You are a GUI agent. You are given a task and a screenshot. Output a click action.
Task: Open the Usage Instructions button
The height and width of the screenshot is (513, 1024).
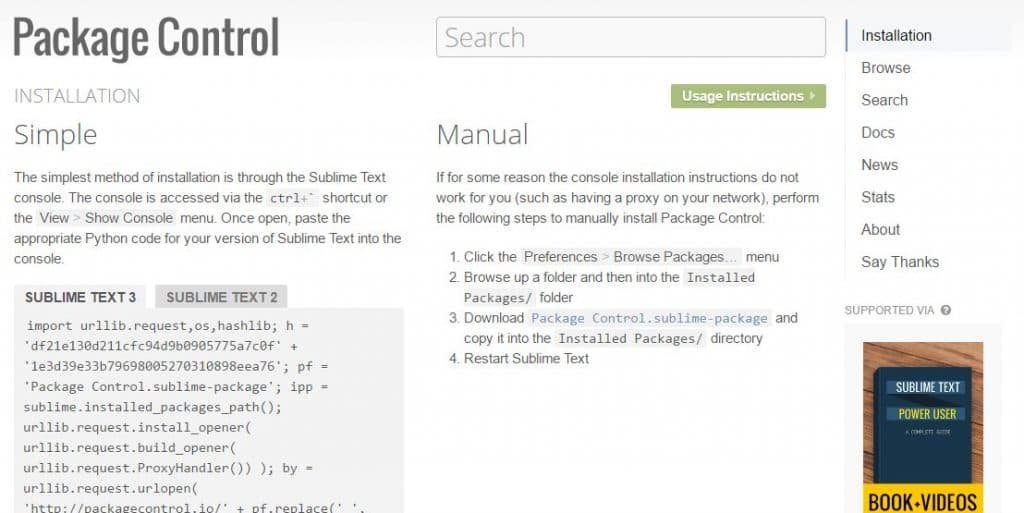tap(748, 96)
